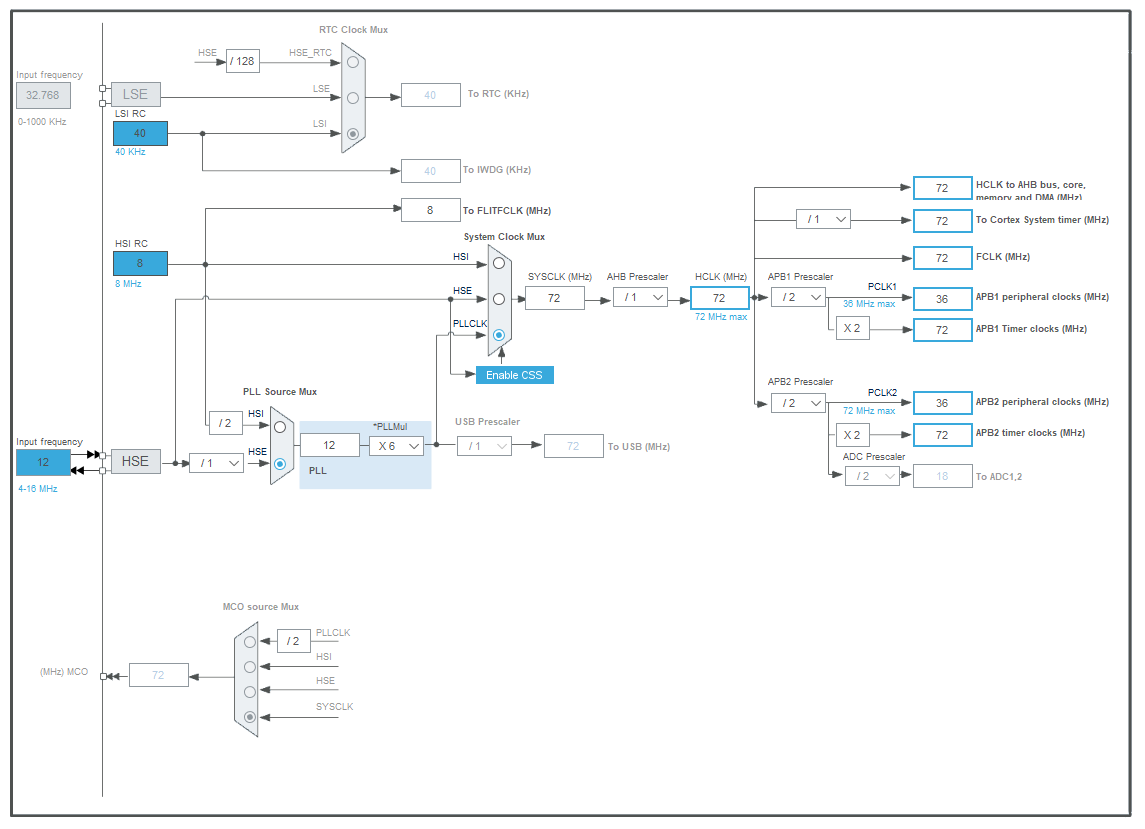1145x829 pixels.
Task: Click the HSE input frequency field 12
Action: tap(43, 462)
